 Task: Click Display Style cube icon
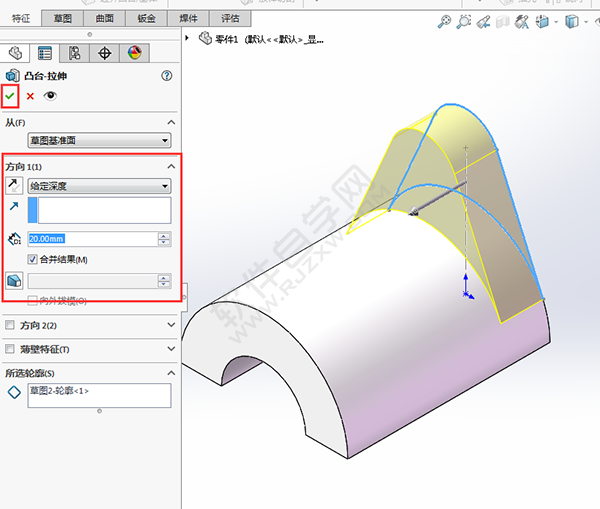tap(572, 21)
